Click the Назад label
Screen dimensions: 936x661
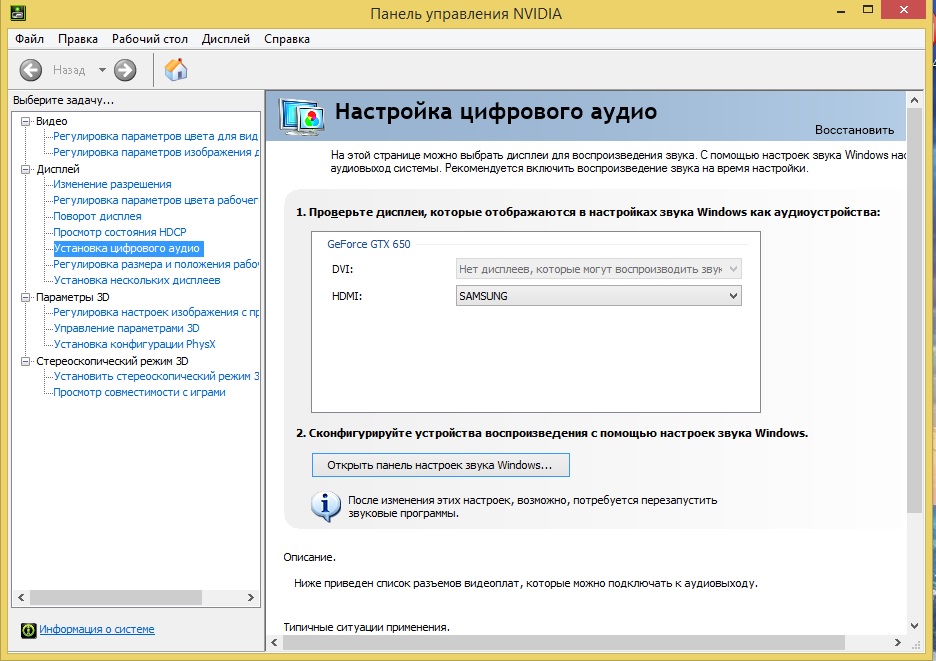click(69, 70)
